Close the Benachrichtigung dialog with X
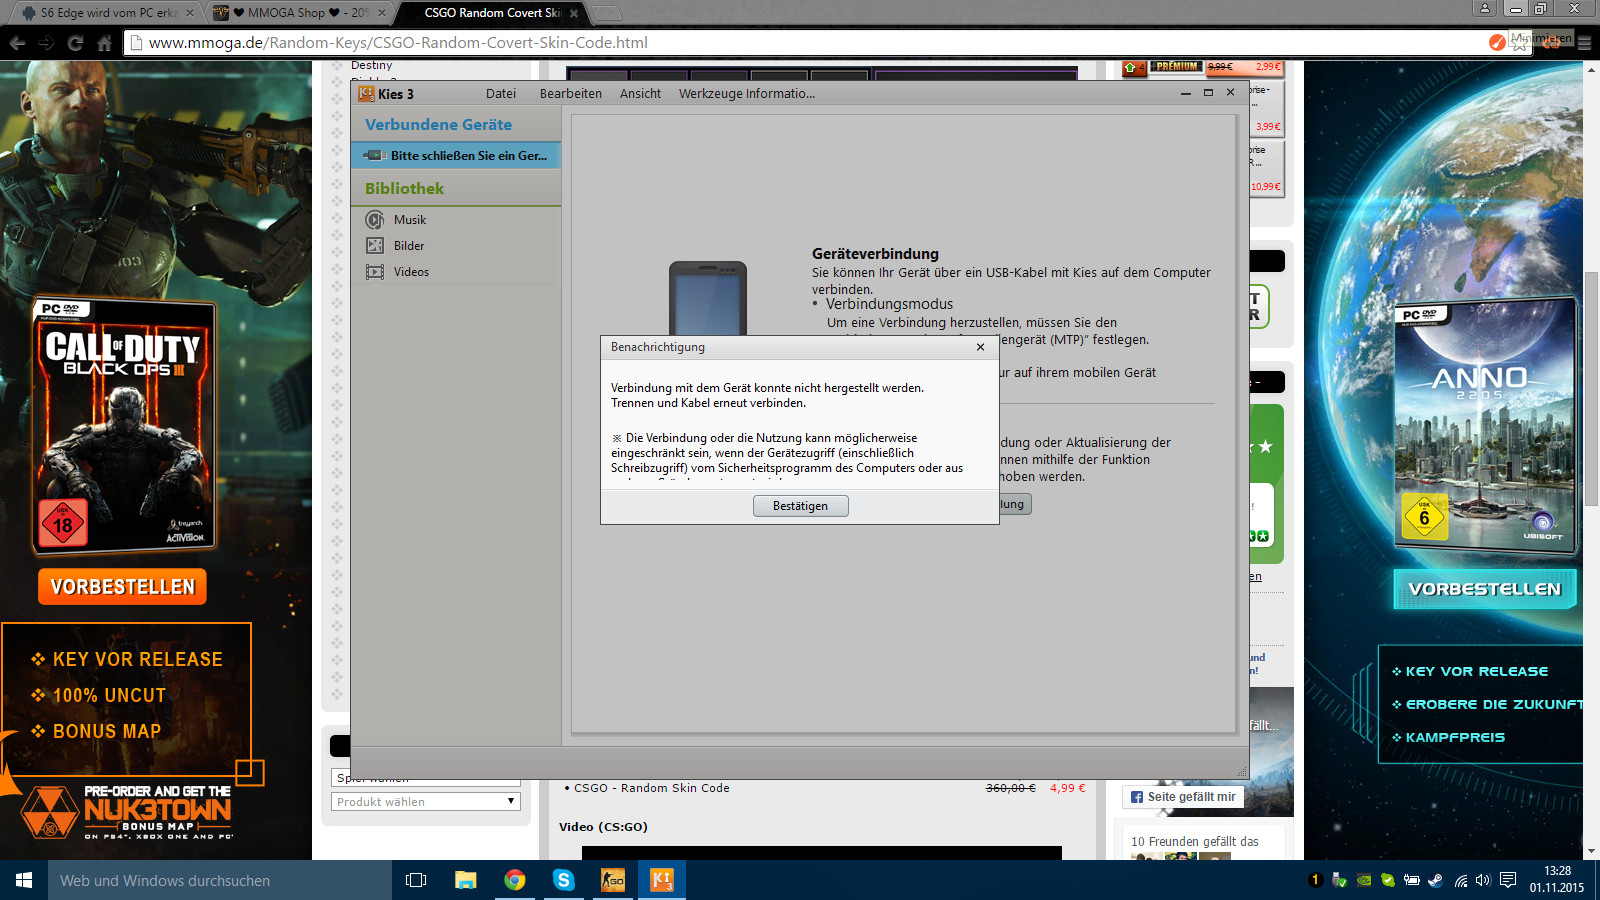This screenshot has height=900, width=1600. (980, 347)
